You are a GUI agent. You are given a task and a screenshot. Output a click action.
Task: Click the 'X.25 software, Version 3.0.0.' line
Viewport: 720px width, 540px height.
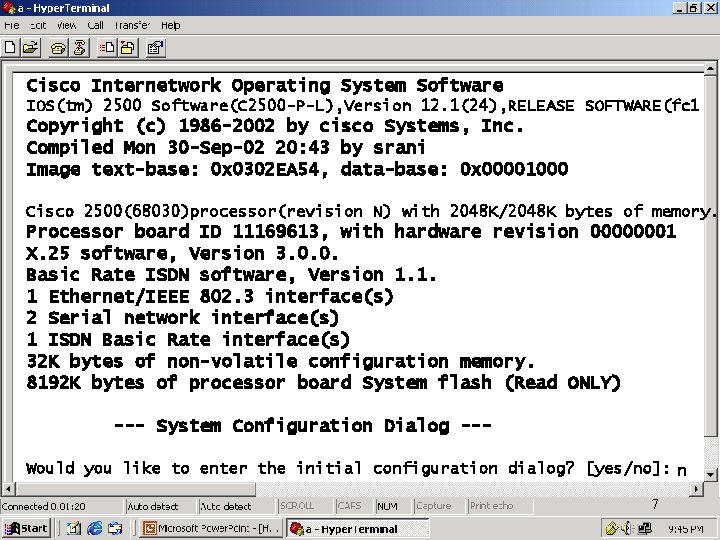pyautogui.click(x=182, y=253)
